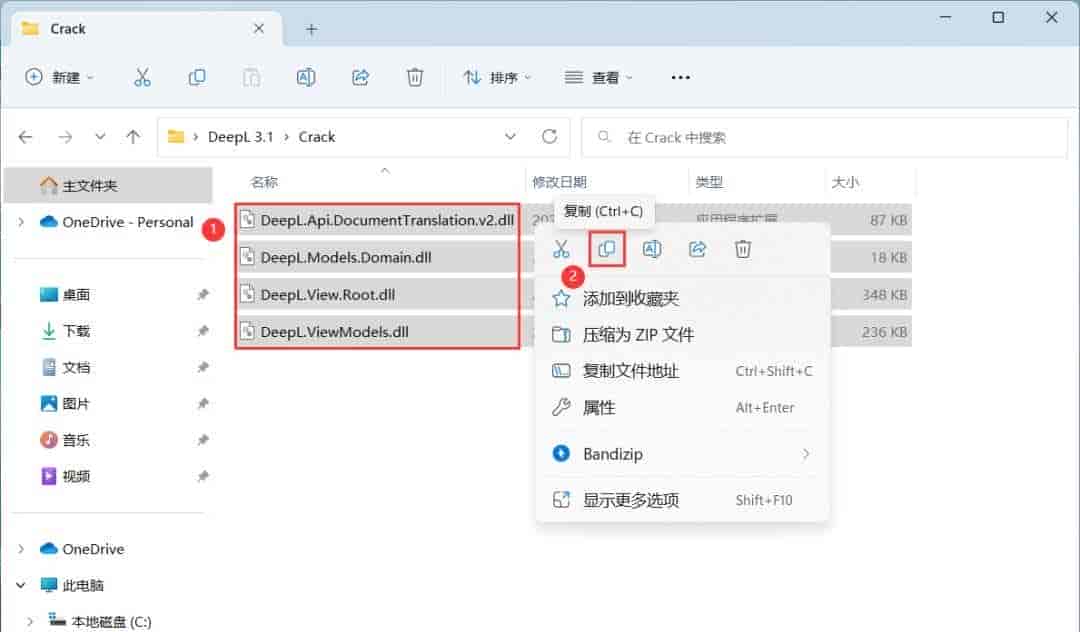The height and width of the screenshot is (632, 1080).
Task: Click the 87 KB size cell
Action: (x=889, y=220)
